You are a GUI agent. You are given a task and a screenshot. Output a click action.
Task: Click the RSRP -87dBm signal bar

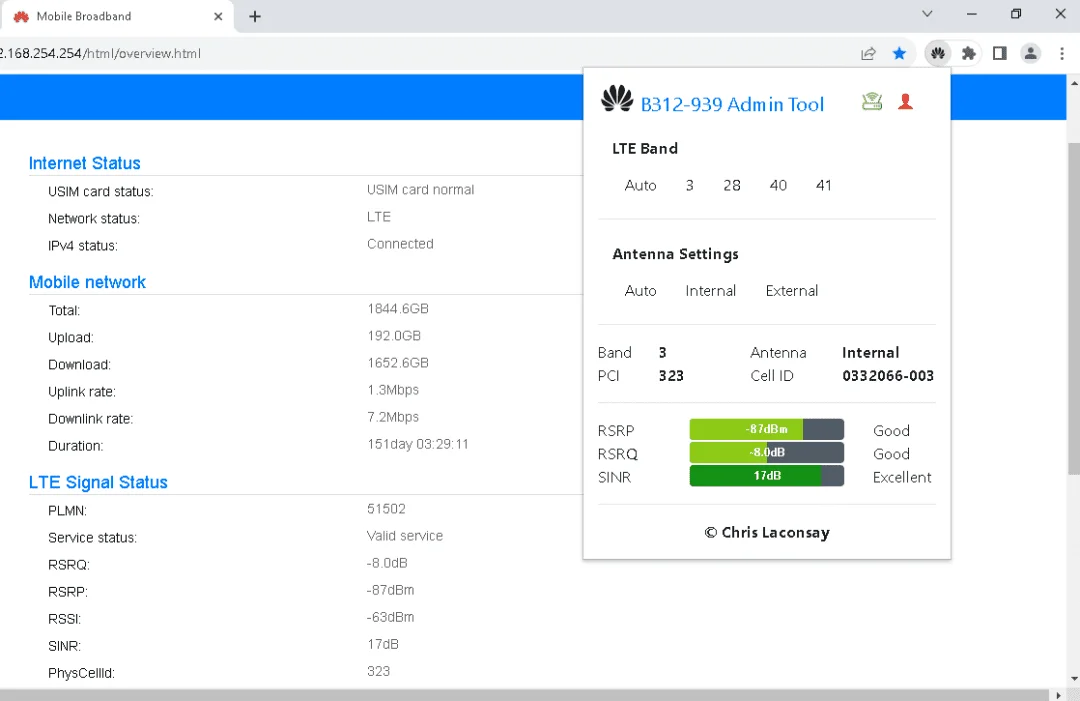[x=767, y=429]
